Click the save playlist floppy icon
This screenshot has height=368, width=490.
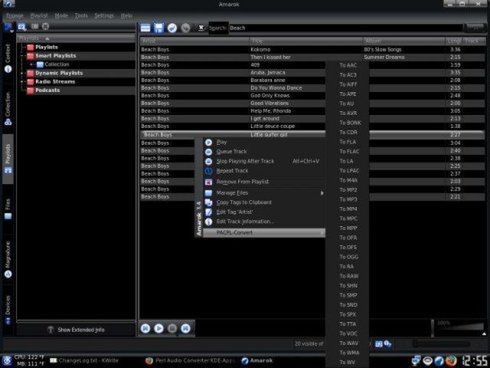(159, 28)
